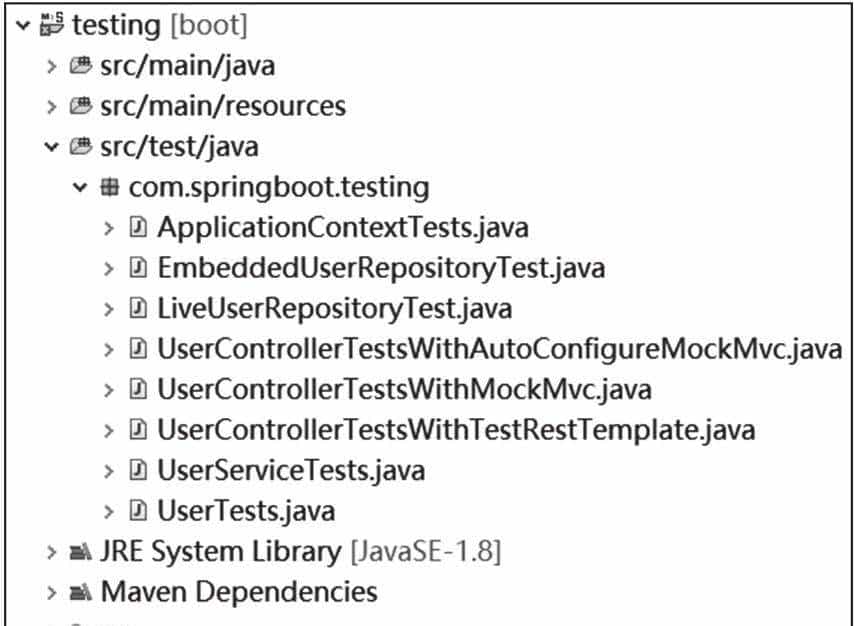Click the JRE System Library icon
The image size is (855, 626).
(x=81, y=551)
